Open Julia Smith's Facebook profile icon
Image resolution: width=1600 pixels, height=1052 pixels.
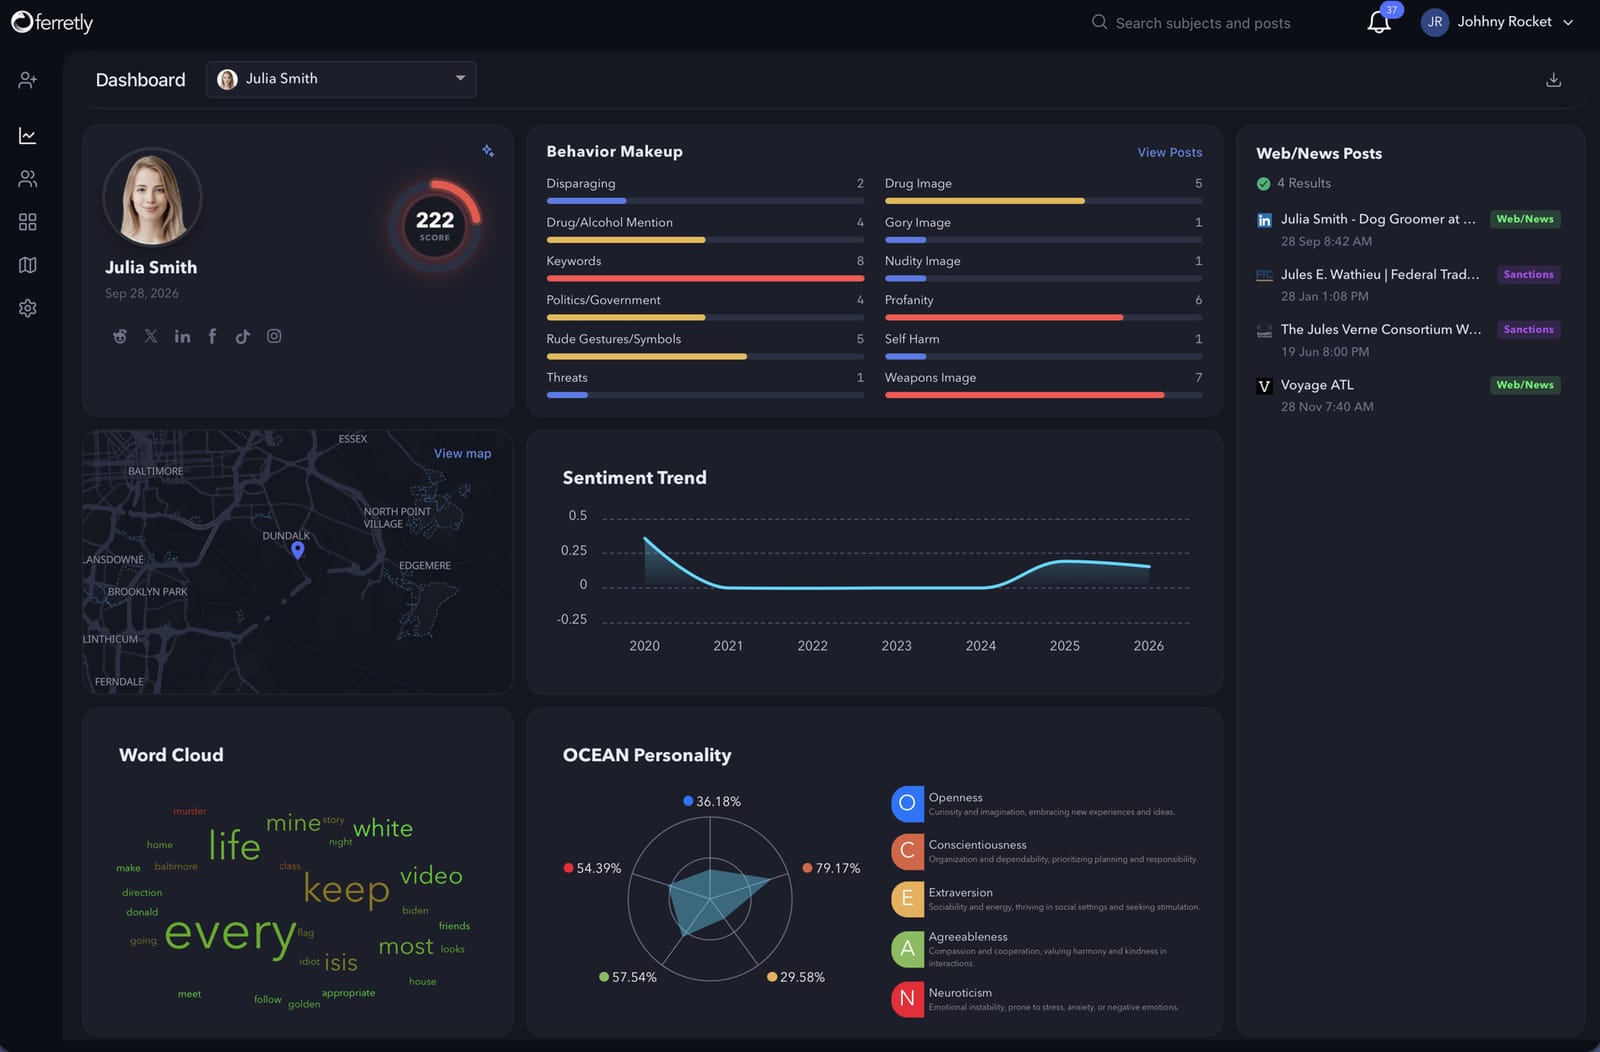click(212, 336)
